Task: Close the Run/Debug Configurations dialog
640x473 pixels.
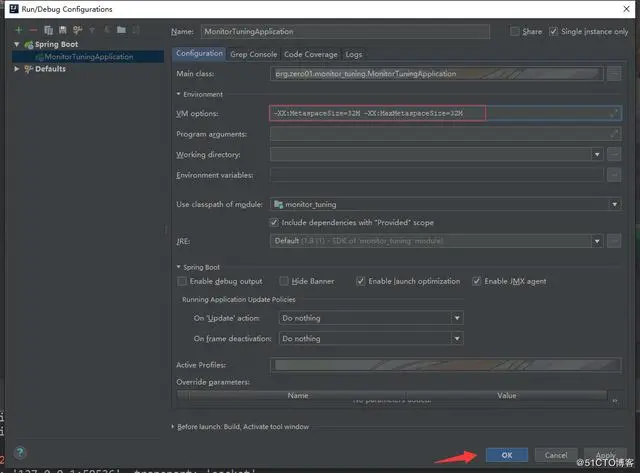Action: (x=627, y=9)
